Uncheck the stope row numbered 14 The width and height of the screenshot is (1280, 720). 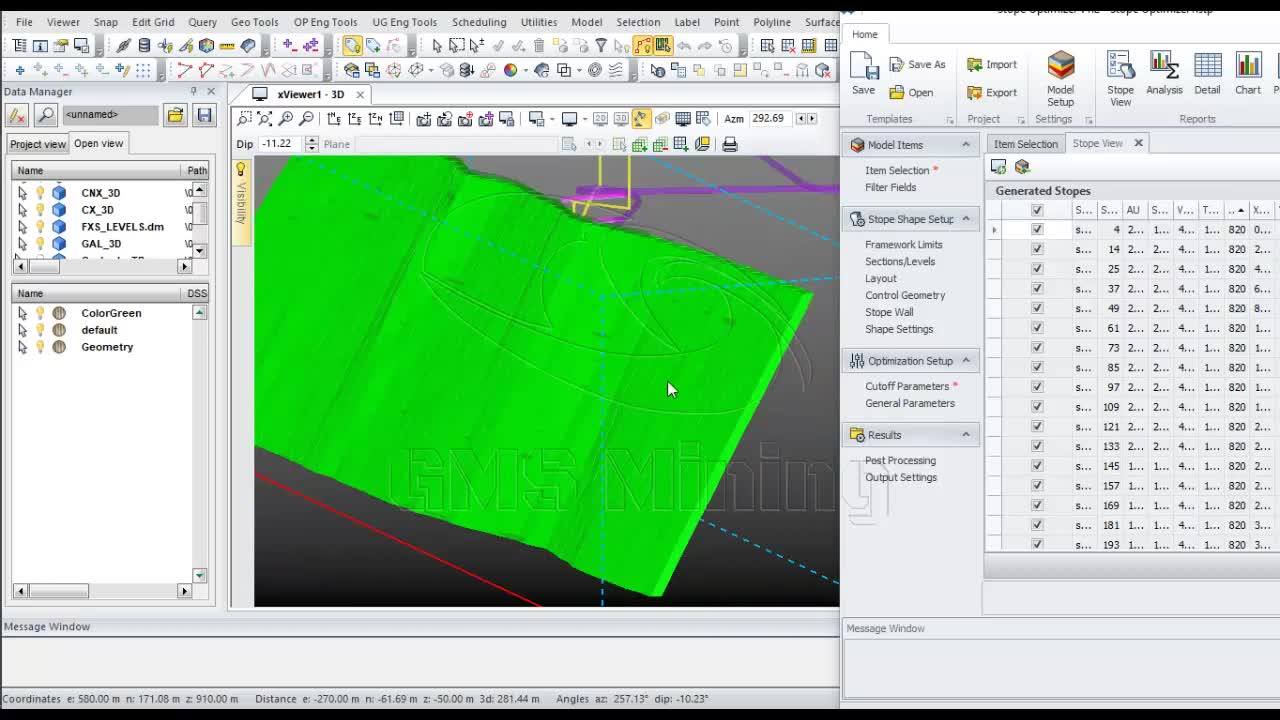click(x=1037, y=249)
